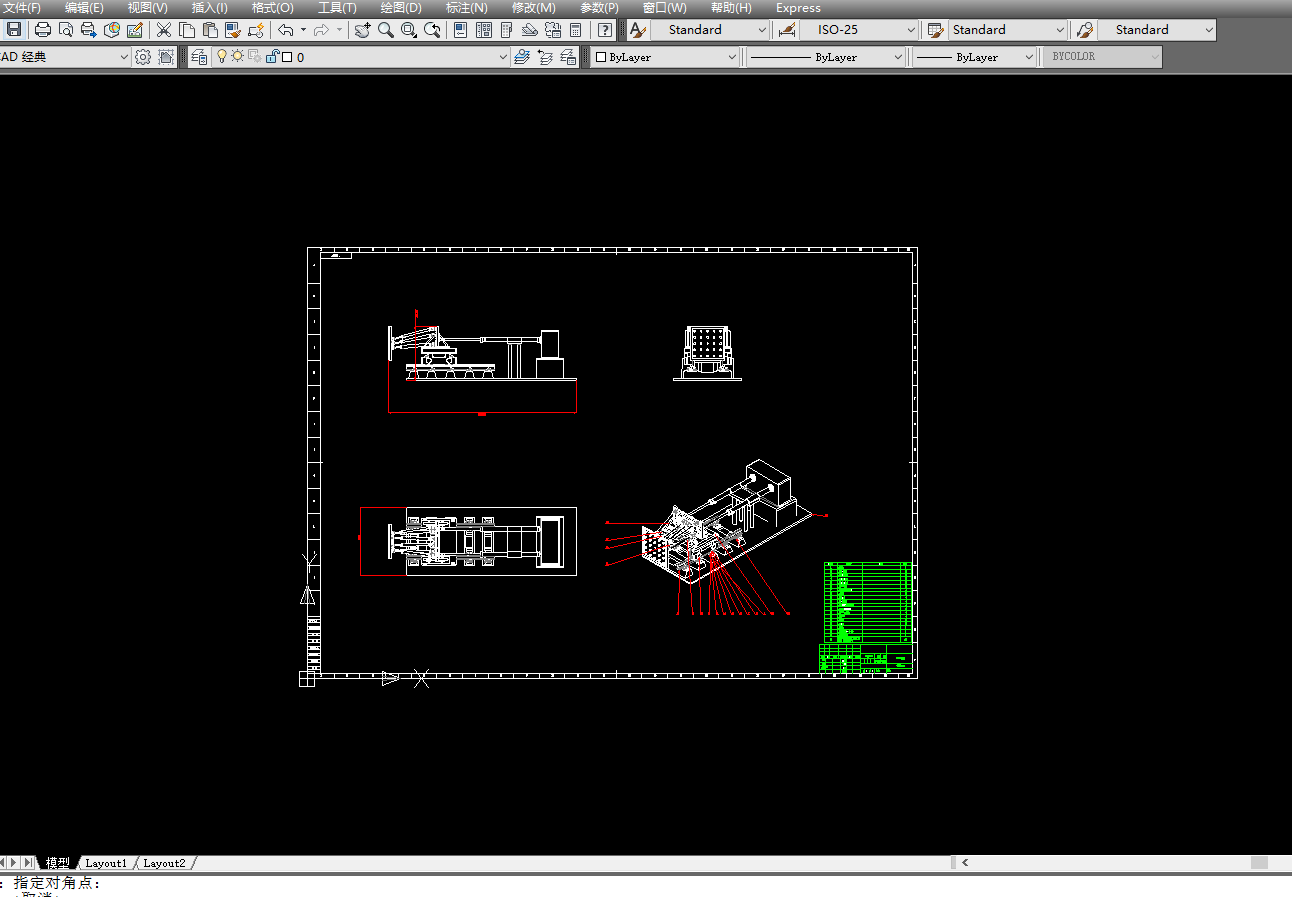Open the 插入(I) menu
This screenshot has height=897, width=1292.
(x=210, y=8)
